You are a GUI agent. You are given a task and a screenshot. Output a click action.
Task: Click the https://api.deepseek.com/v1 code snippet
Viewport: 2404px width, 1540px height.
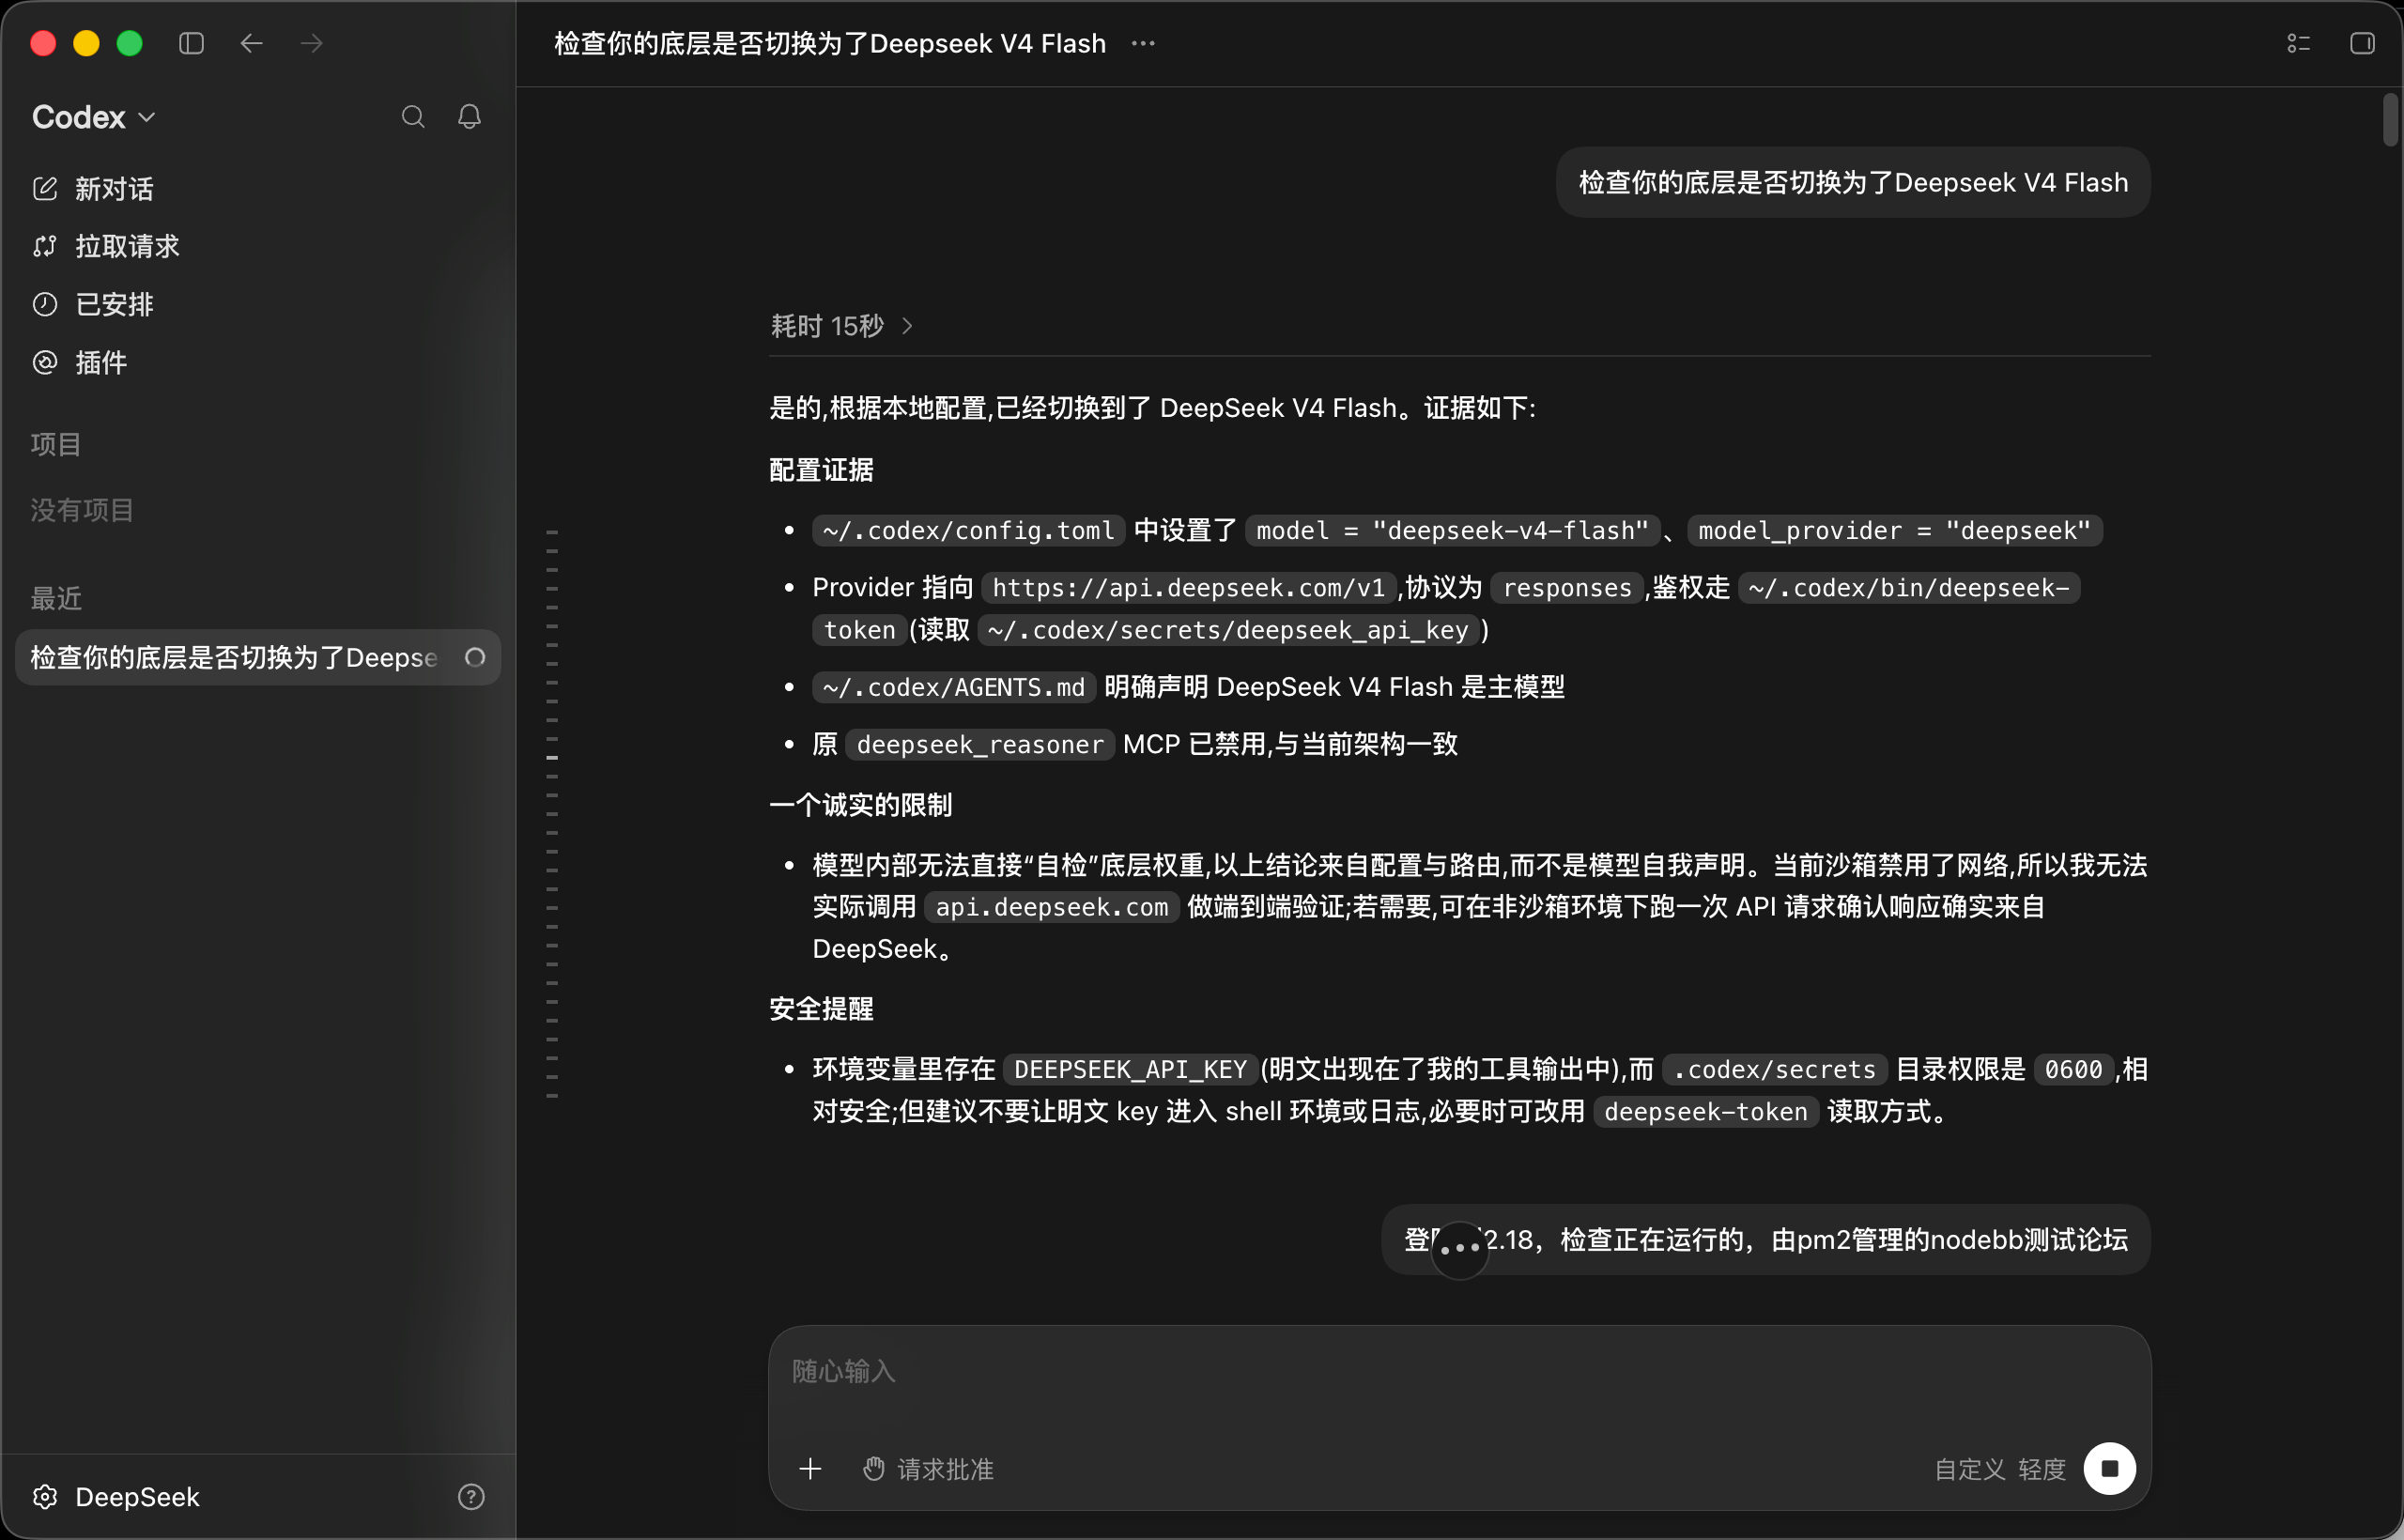1188,587
